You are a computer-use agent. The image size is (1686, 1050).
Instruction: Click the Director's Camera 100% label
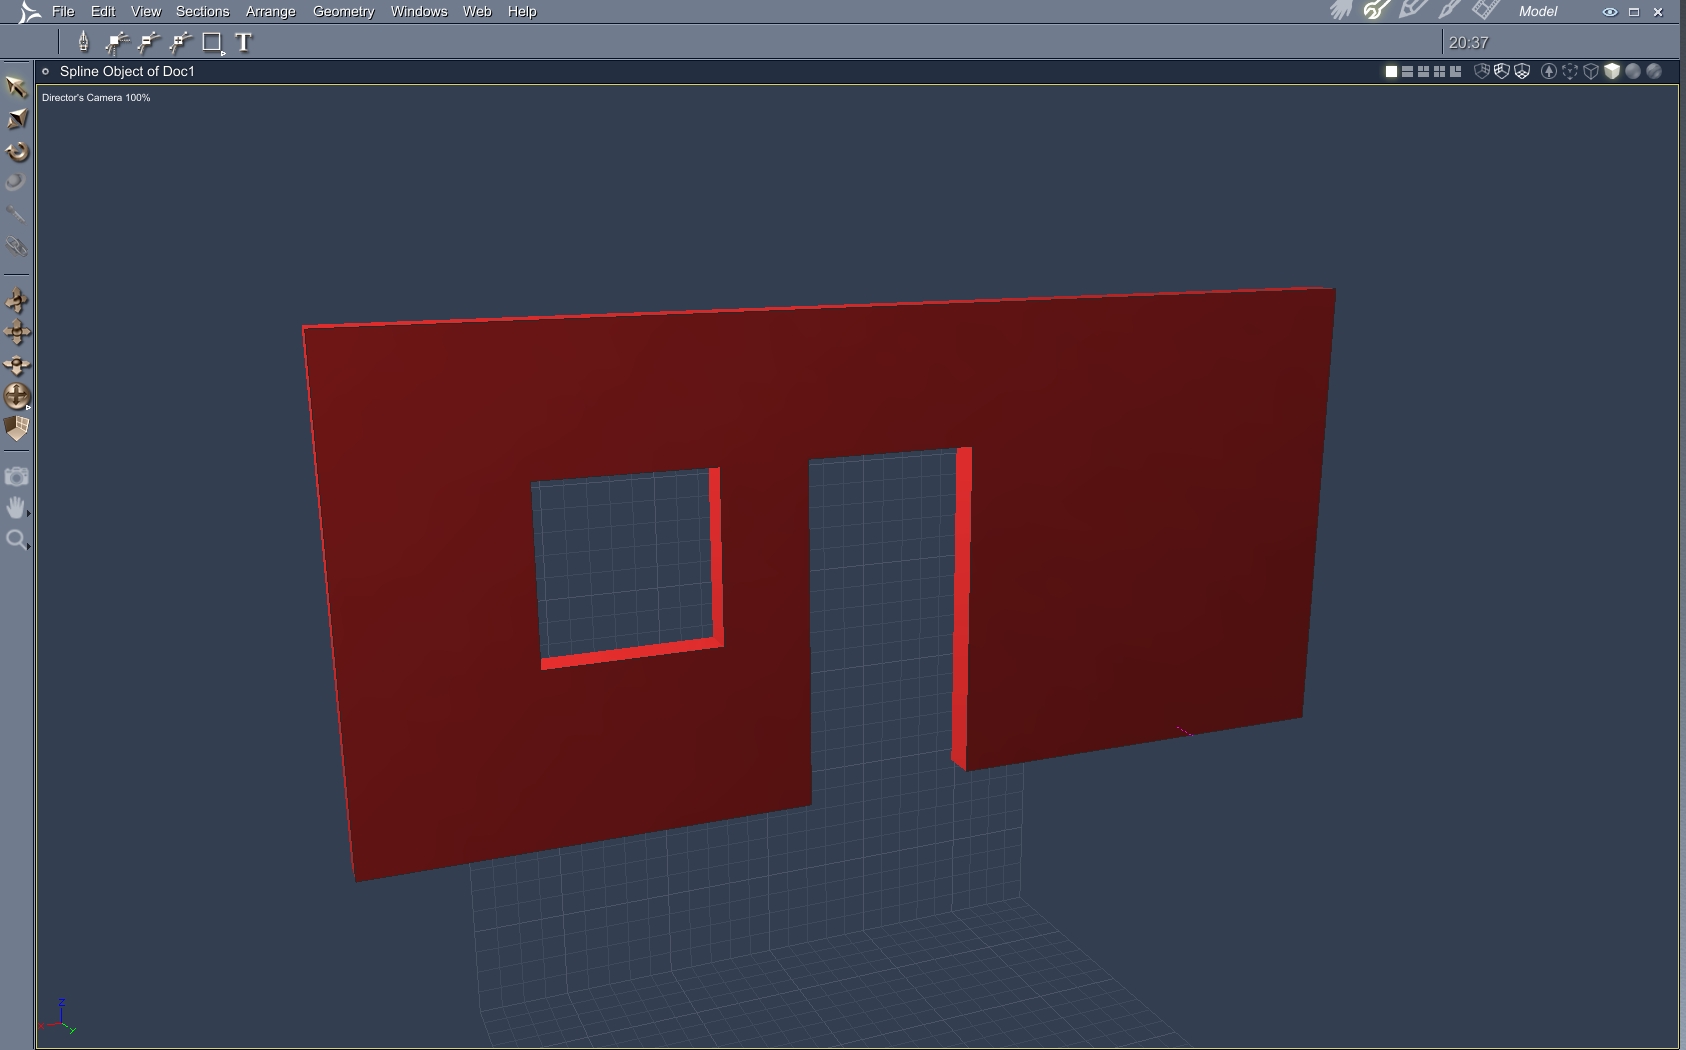(x=96, y=98)
